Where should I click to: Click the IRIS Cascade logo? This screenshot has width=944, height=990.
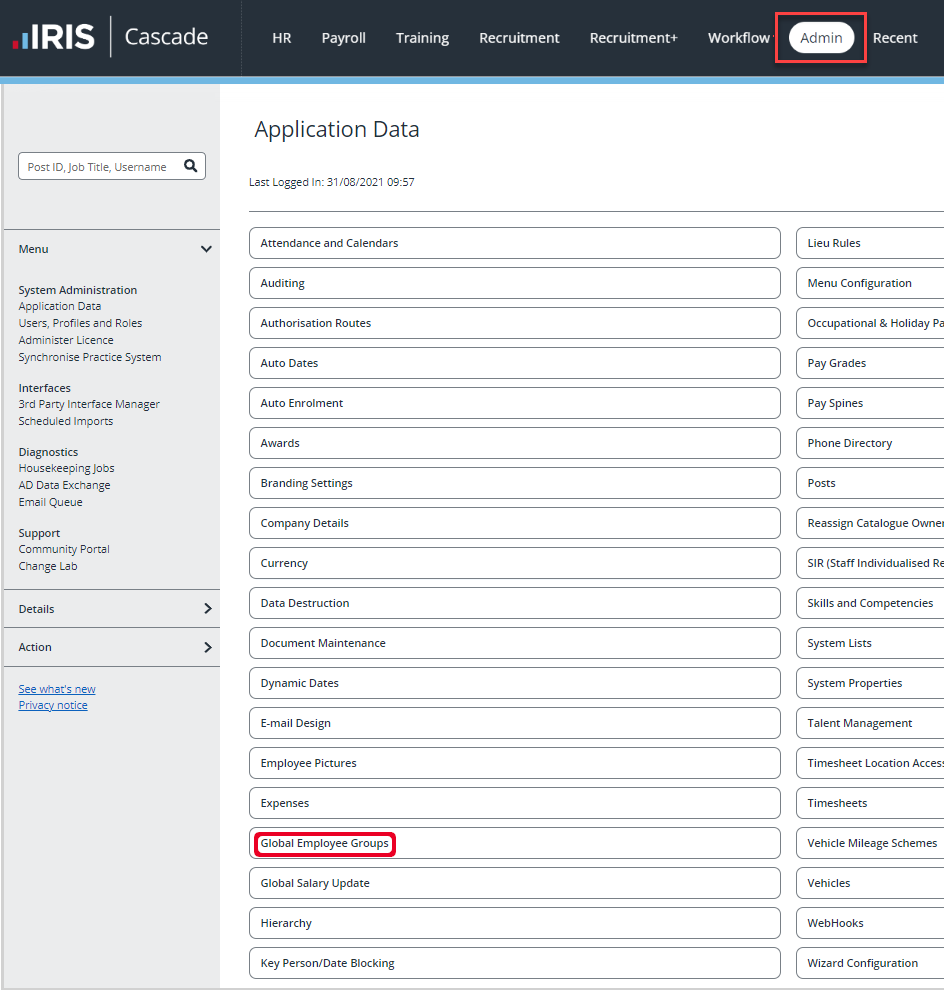[111, 37]
